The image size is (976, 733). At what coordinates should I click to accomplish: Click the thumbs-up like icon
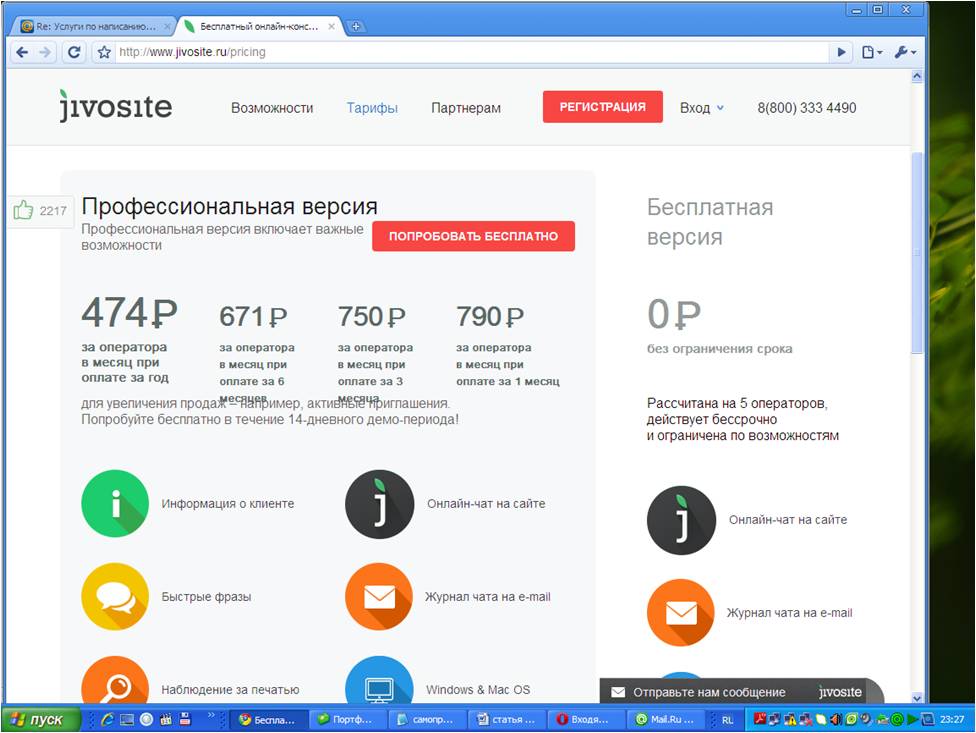point(23,210)
